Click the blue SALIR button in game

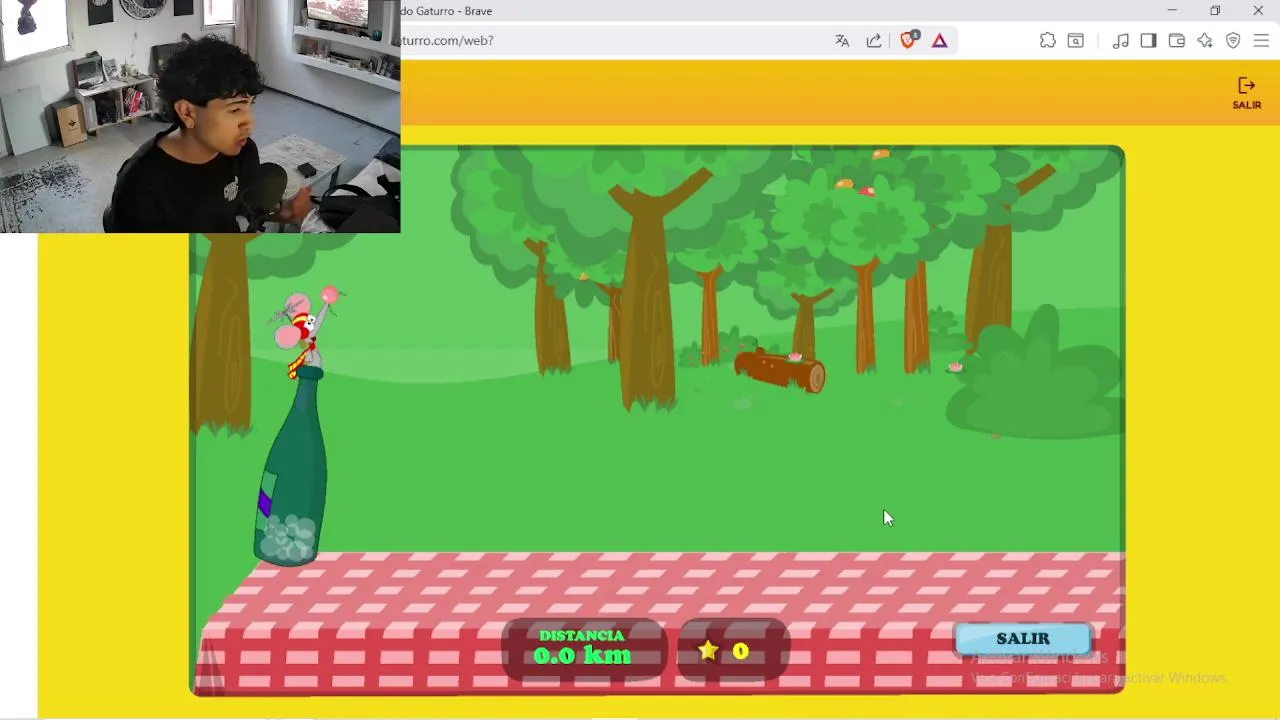(x=1023, y=639)
